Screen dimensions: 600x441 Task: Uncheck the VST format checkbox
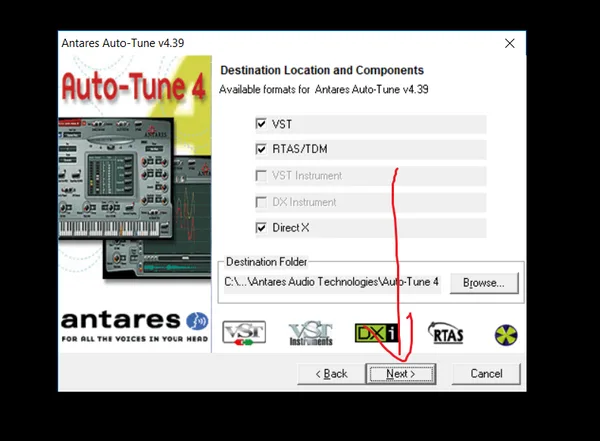pos(261,124)
